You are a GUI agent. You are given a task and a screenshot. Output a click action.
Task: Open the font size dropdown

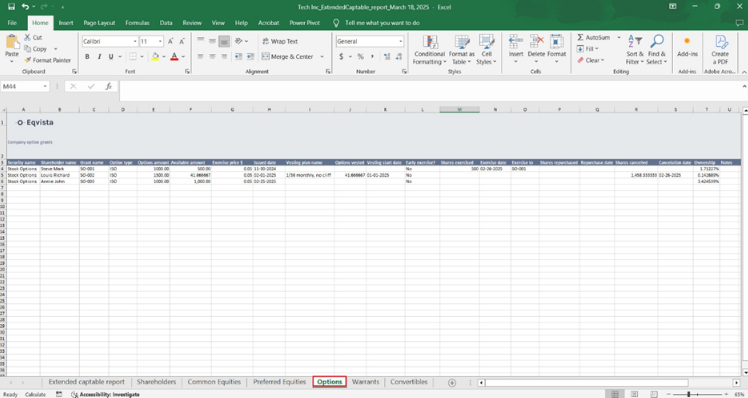(x=160, y=42)
